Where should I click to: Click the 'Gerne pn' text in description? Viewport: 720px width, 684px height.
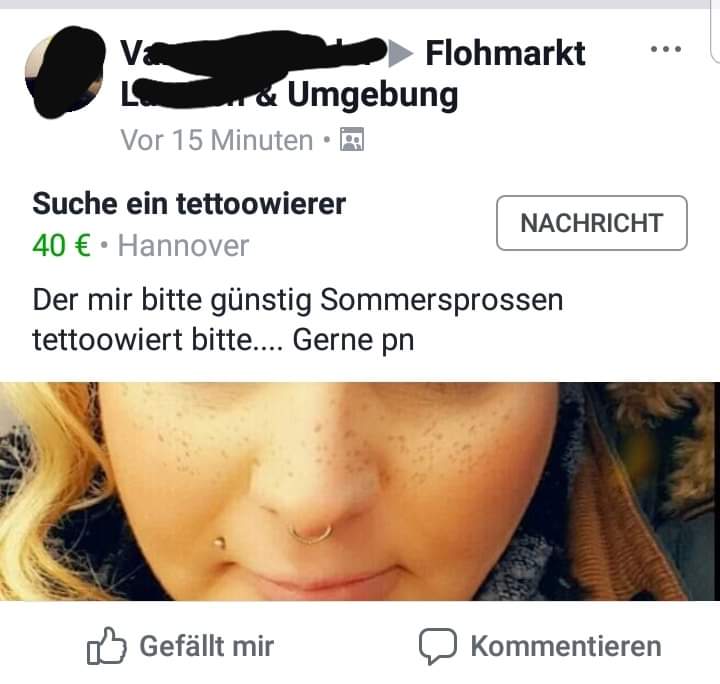353,341
